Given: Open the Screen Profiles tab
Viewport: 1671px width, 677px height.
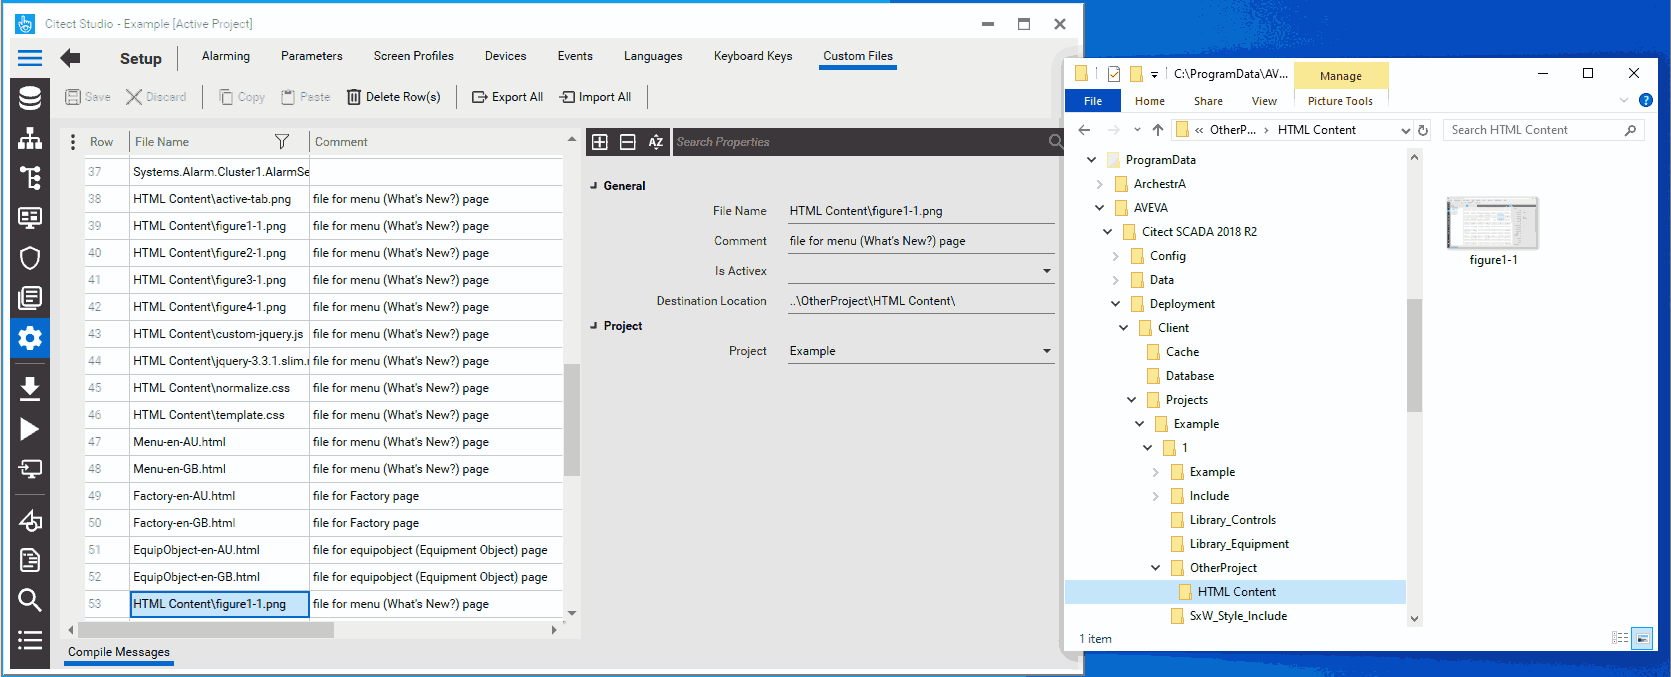Looking at the screenshot, I should tap(414, 56).
